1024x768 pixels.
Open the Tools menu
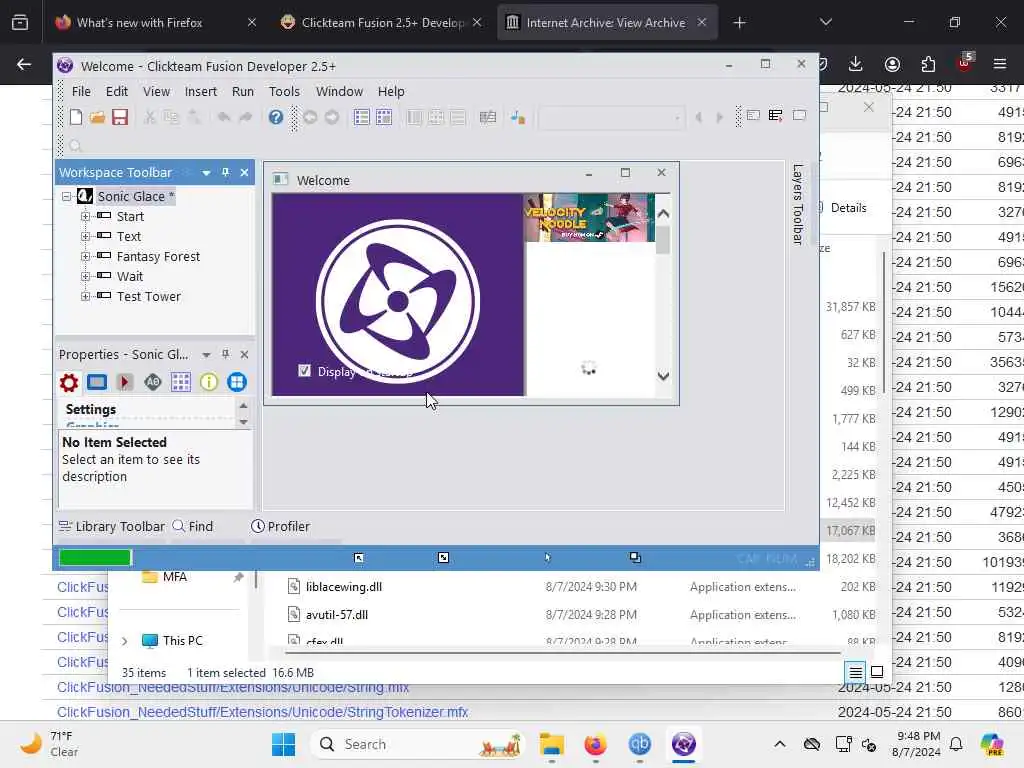click(x=284, y=91)
